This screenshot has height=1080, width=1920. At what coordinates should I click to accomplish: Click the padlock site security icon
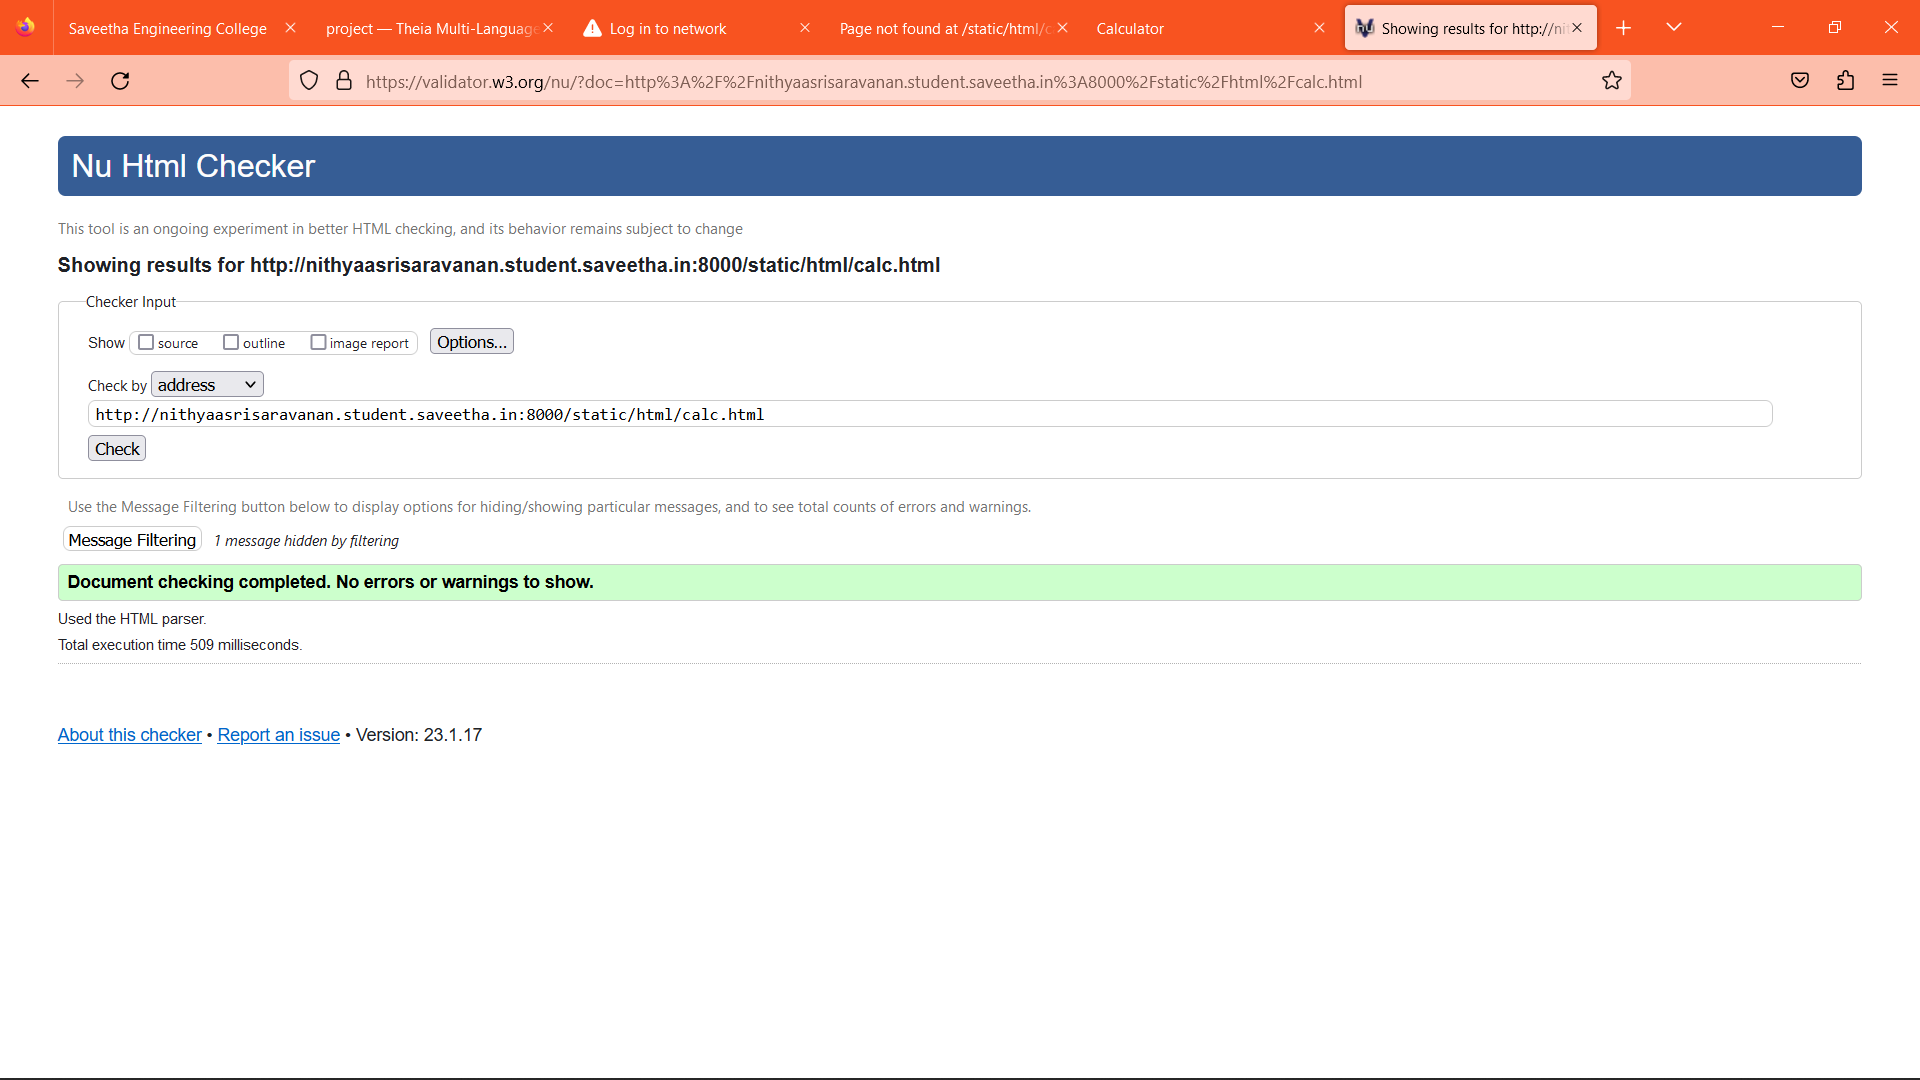click(x=344, y=81)
